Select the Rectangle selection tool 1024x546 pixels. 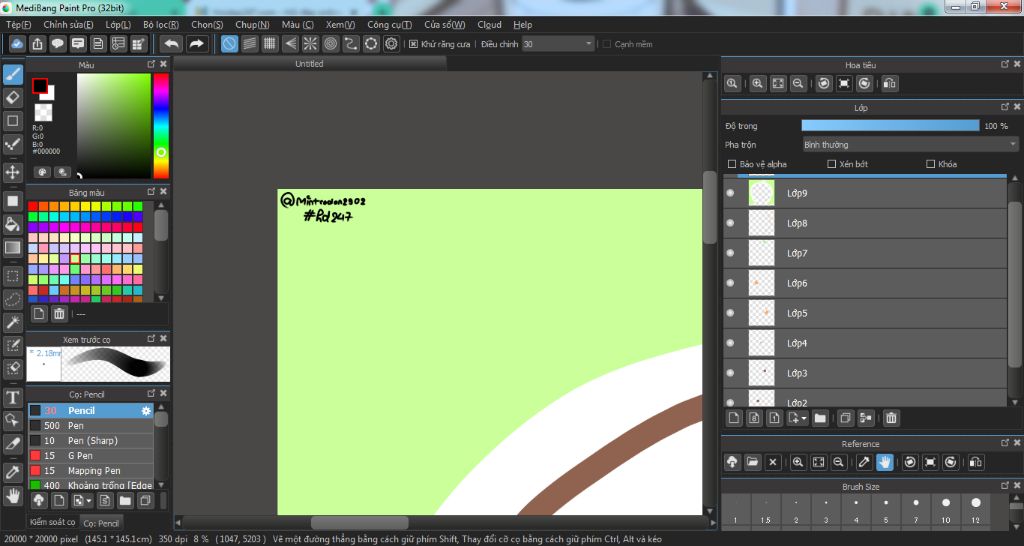click(12, 276)
